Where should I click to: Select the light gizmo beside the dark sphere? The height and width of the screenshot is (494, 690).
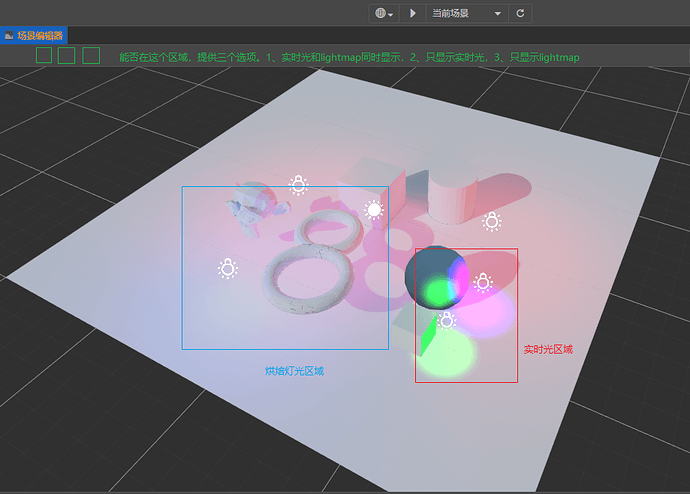click(483, 282)
